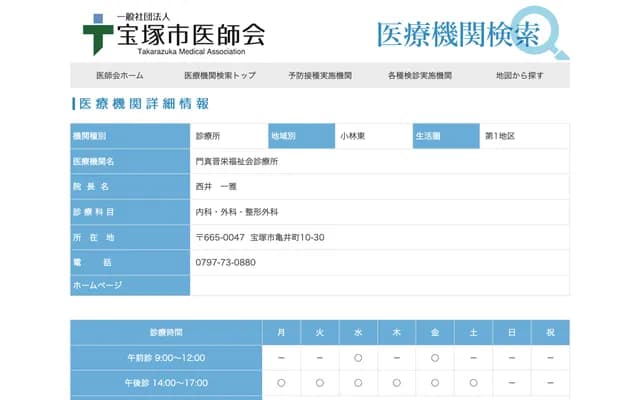
Task: Select 予防接種実施機関 from navigation bar
Action: click(319, 76)
